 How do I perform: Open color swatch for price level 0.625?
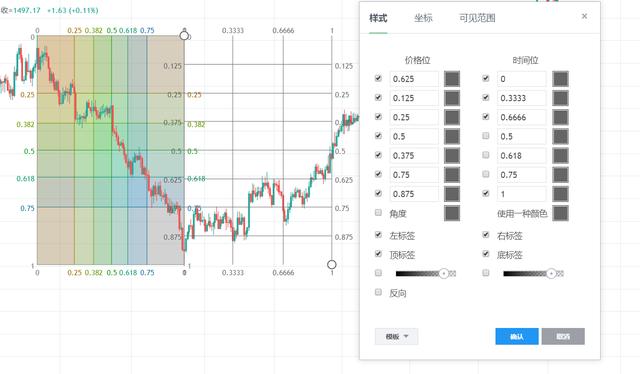452,79
